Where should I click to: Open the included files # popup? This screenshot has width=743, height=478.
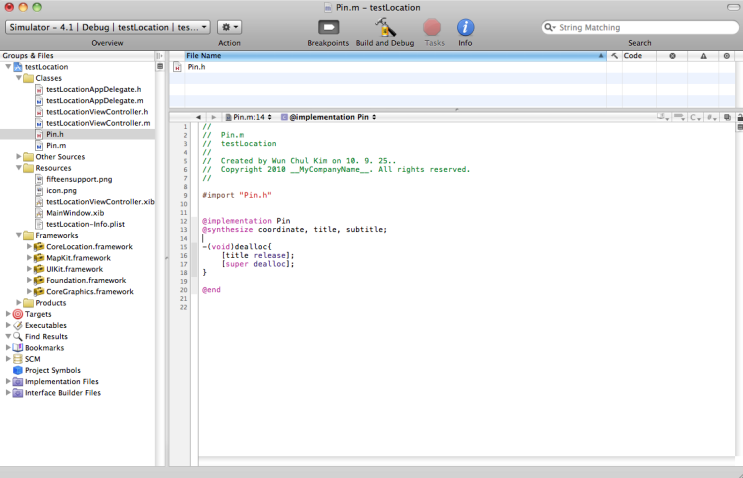coord(712,117)
